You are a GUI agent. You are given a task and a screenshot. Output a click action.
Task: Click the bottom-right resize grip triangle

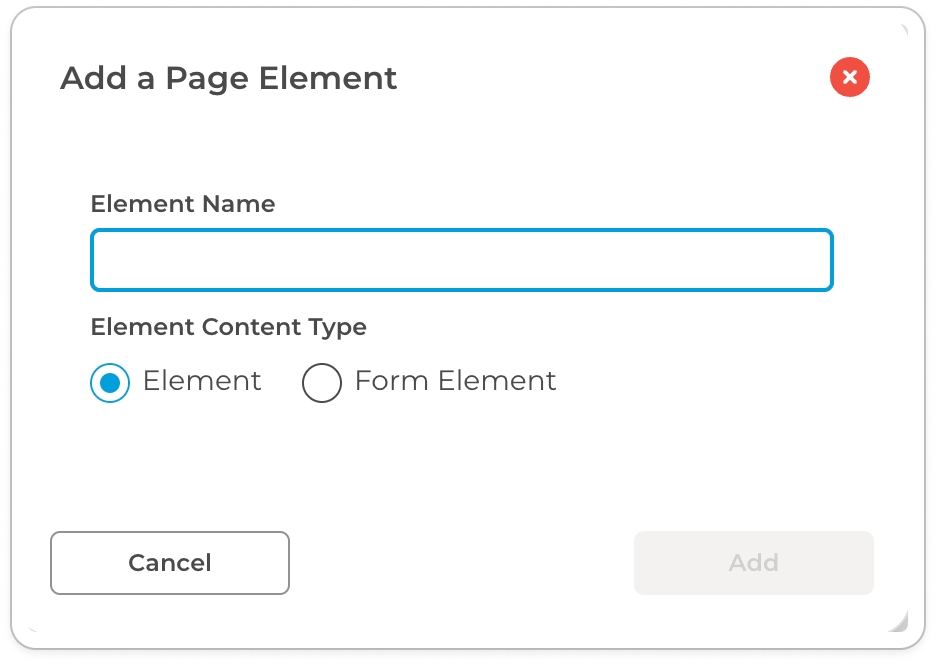click(899, 623)
